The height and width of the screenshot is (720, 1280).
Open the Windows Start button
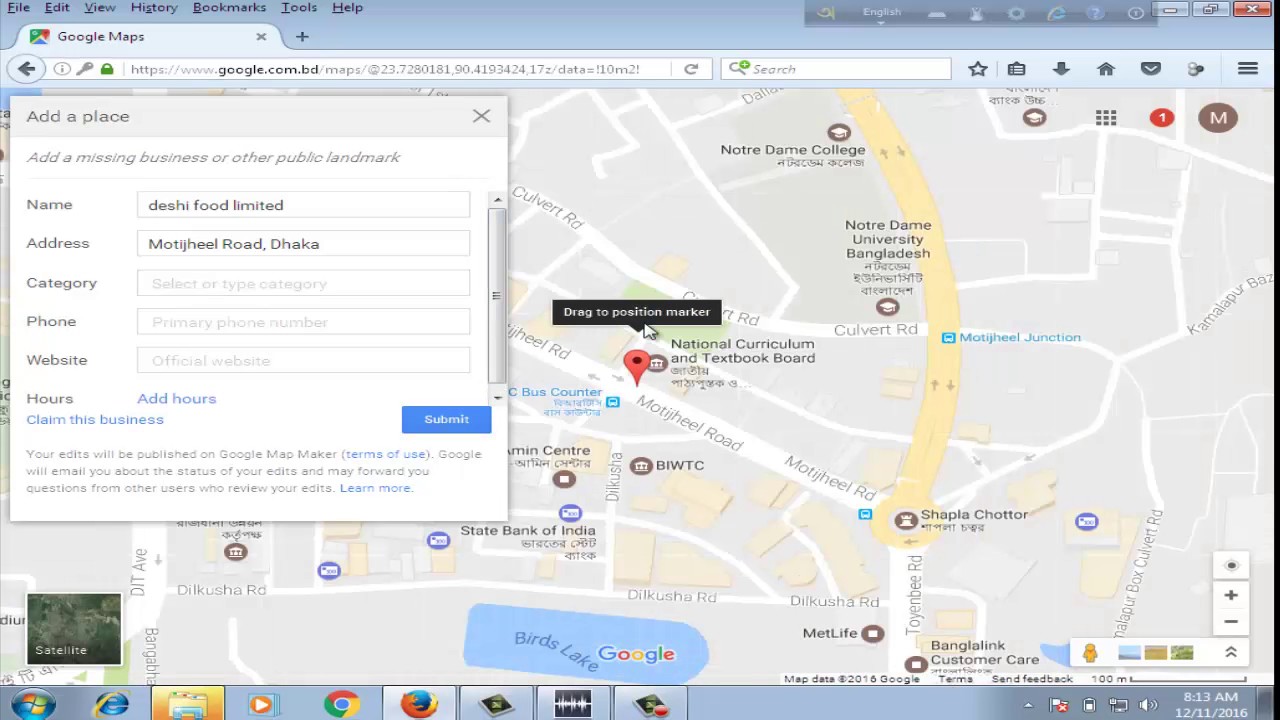32,704
